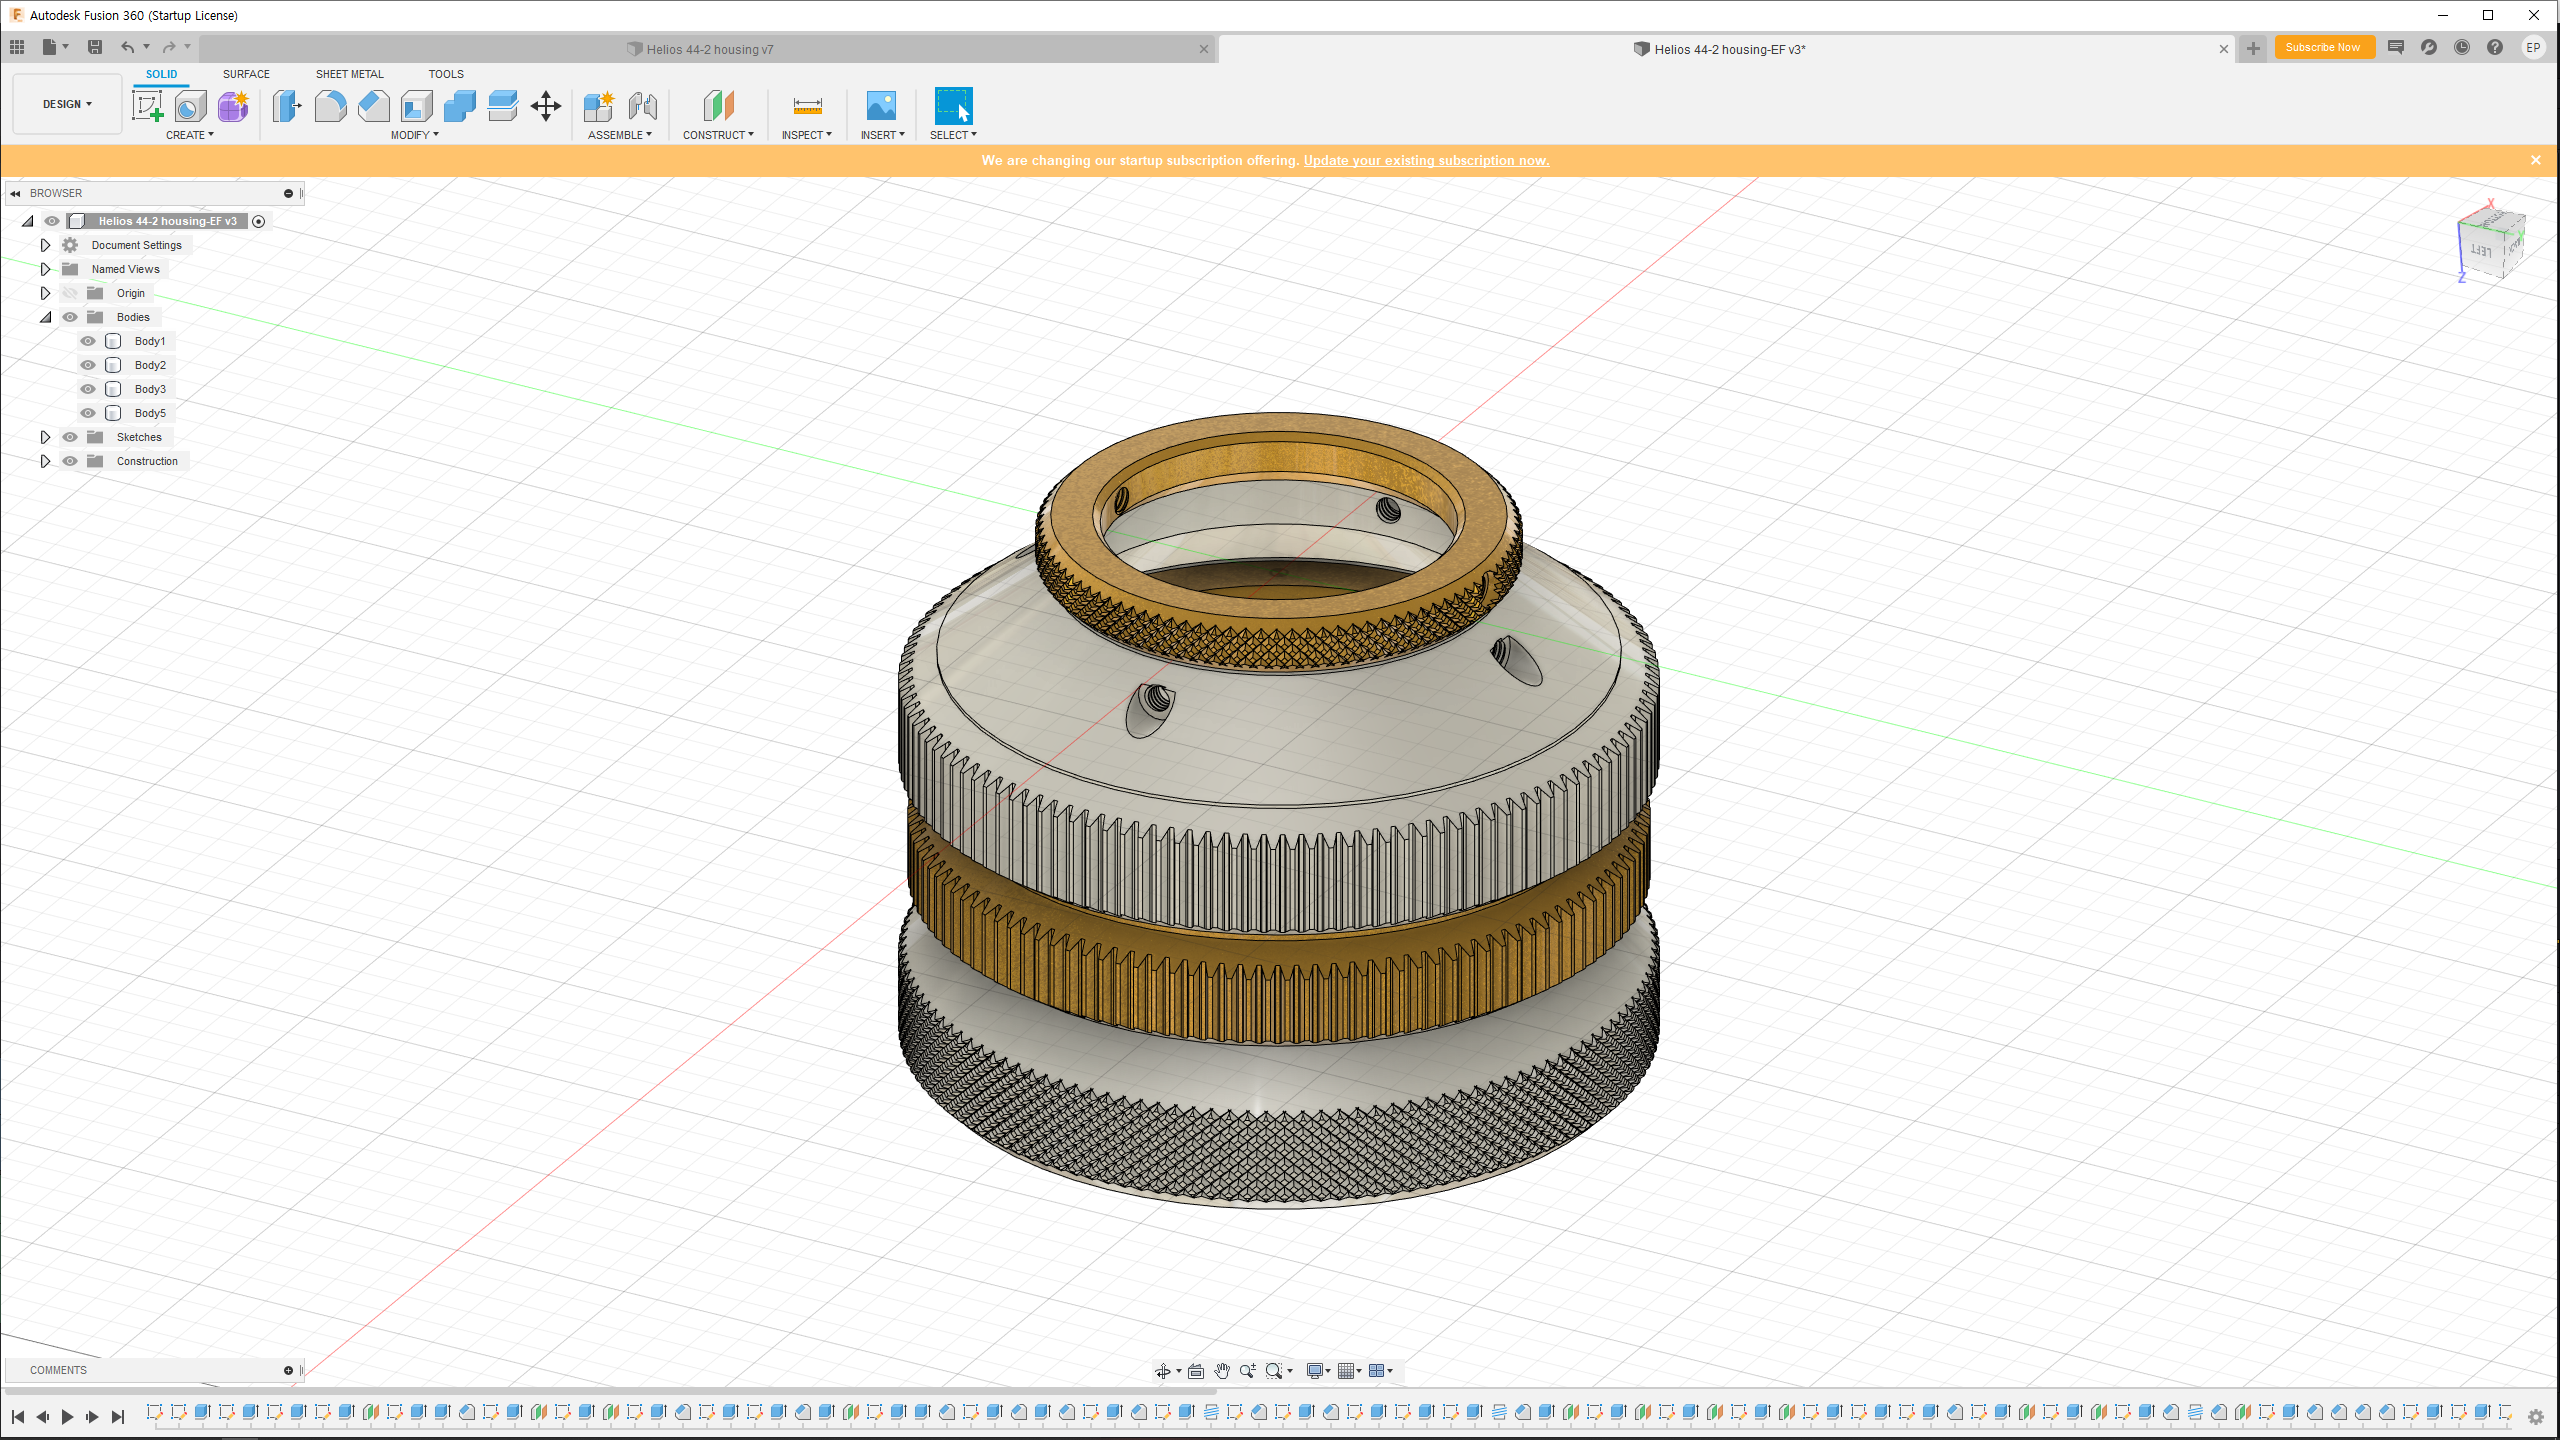2560x1440 pixels.
Task: Click the Fillet tool icon
Action: point(330,106)
